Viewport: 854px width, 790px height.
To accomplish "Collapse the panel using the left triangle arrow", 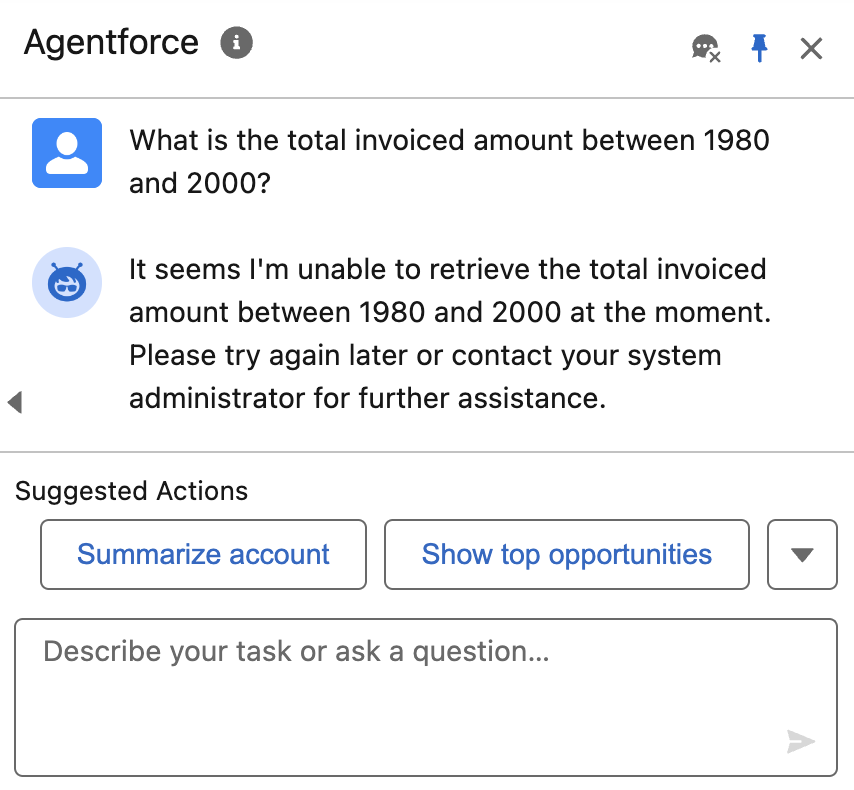I will (15, 402).
